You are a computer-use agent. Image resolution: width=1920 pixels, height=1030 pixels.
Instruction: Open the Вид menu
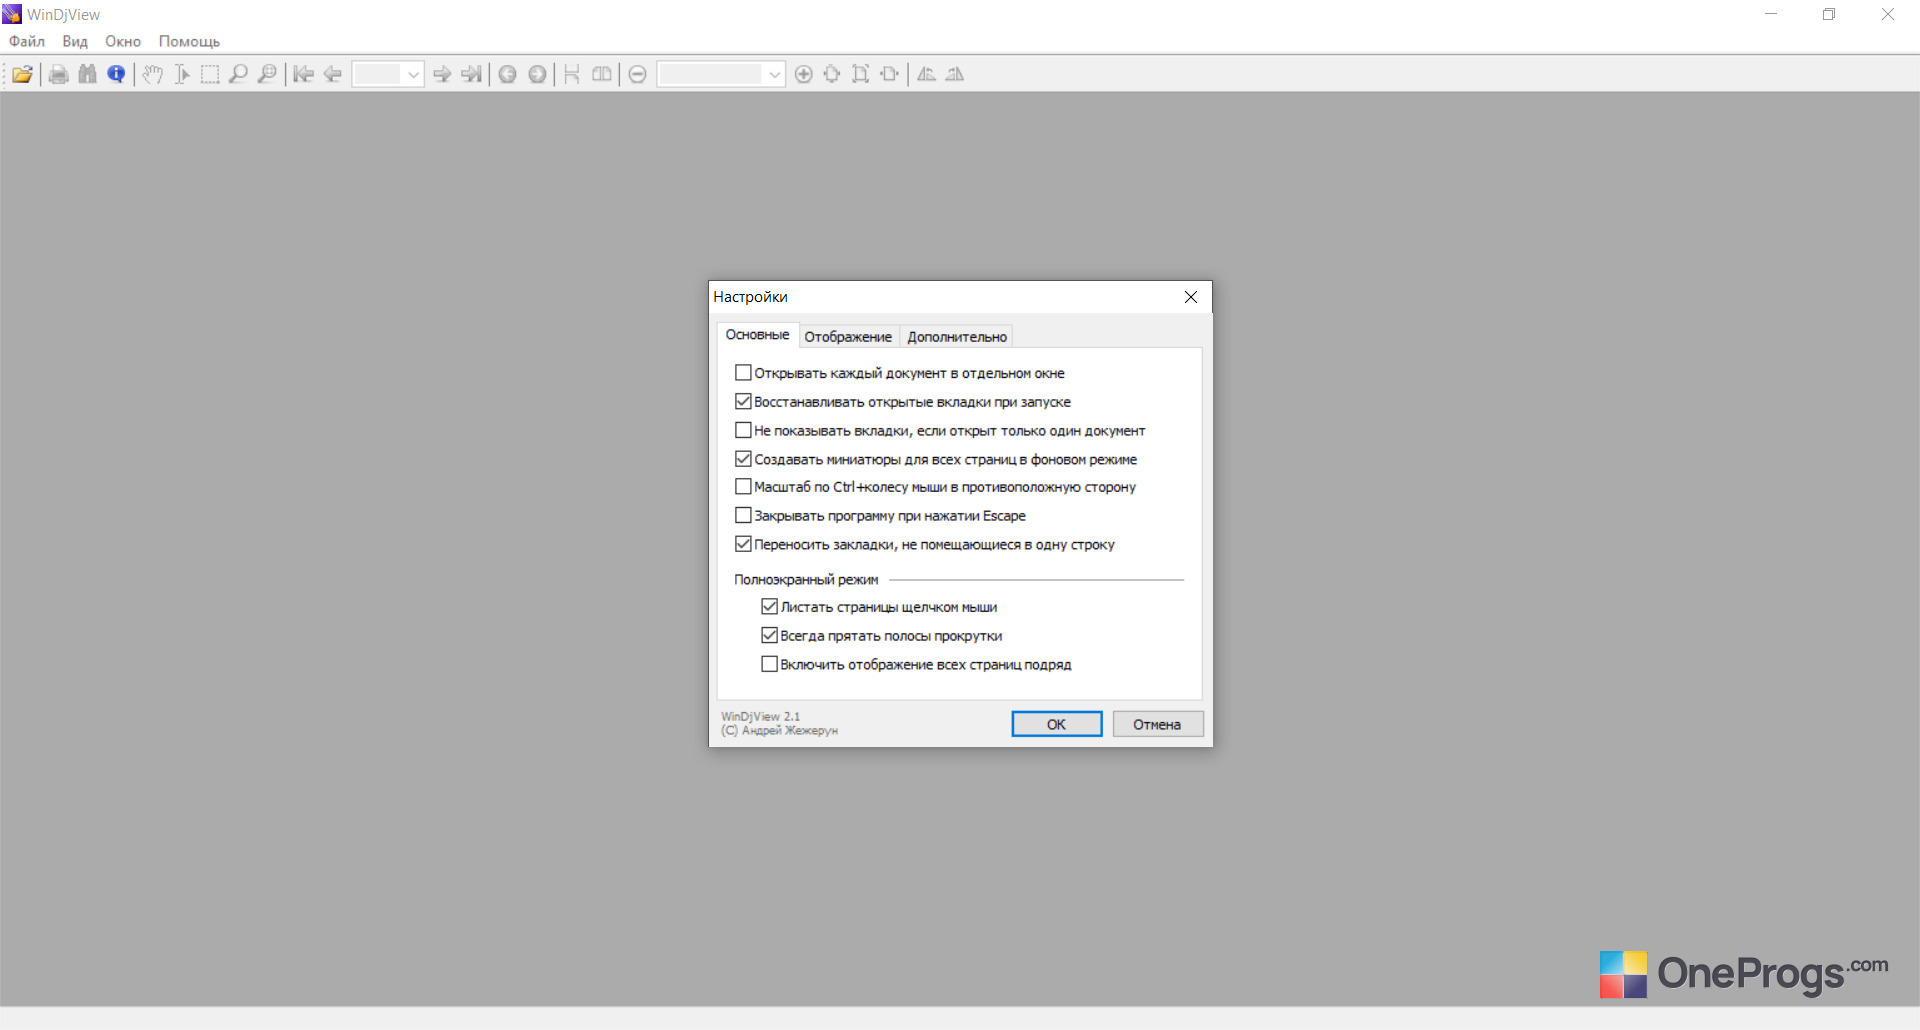75,41
